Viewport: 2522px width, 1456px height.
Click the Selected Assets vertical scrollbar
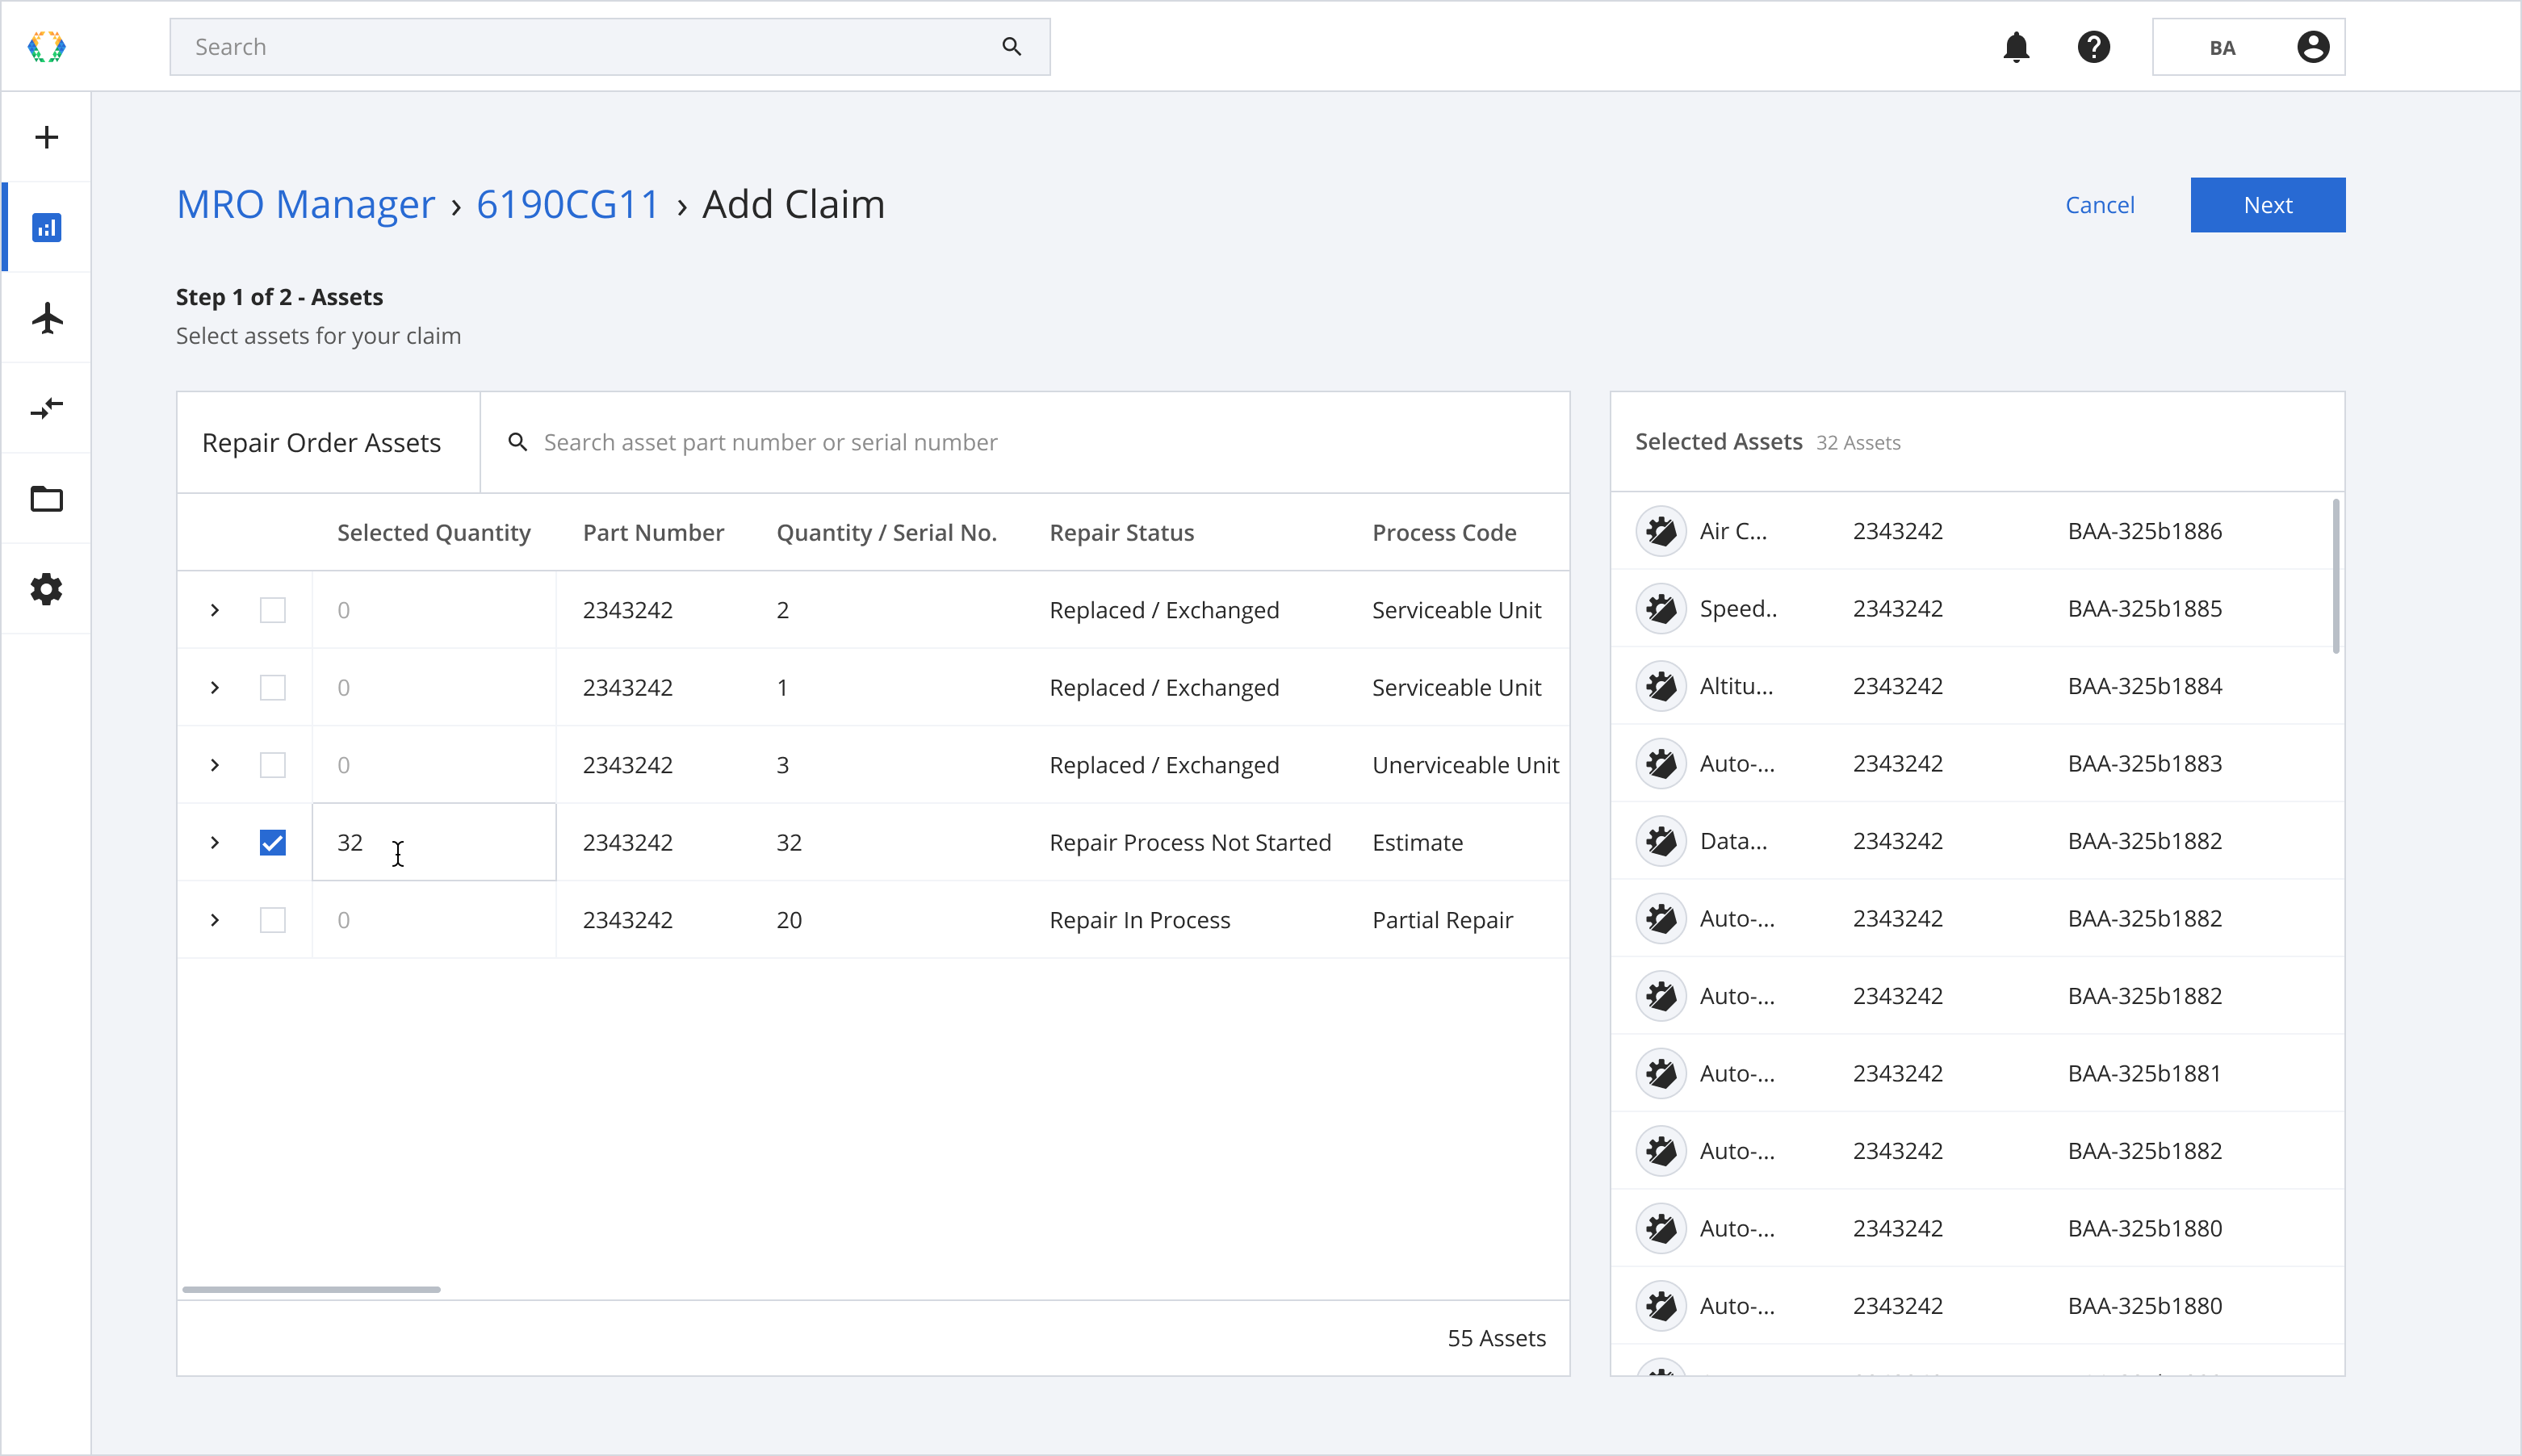(x=2335, y=576)
